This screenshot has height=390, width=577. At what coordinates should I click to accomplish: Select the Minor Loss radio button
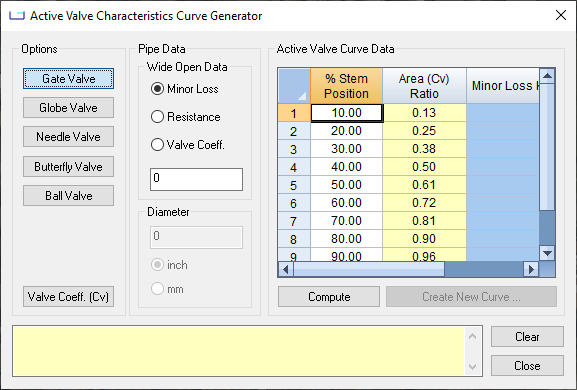(x=185, y=89)
